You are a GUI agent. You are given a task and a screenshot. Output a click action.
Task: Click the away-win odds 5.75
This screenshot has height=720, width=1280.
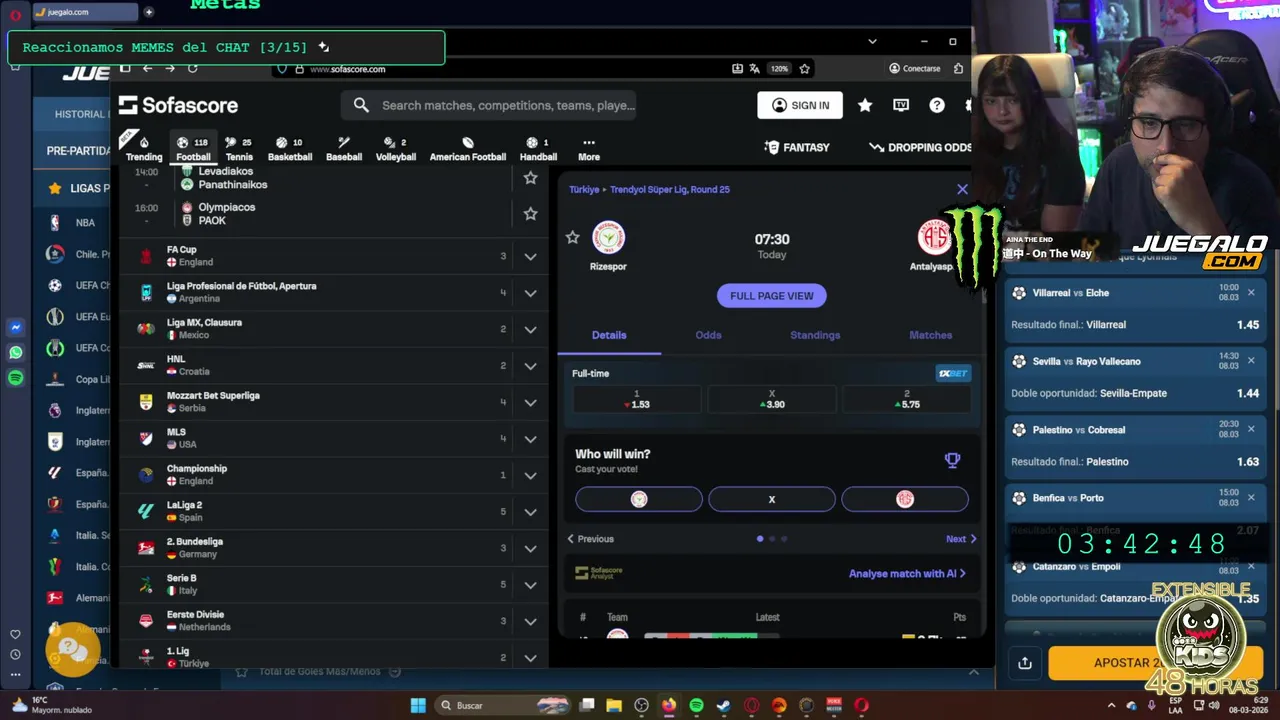906,400
